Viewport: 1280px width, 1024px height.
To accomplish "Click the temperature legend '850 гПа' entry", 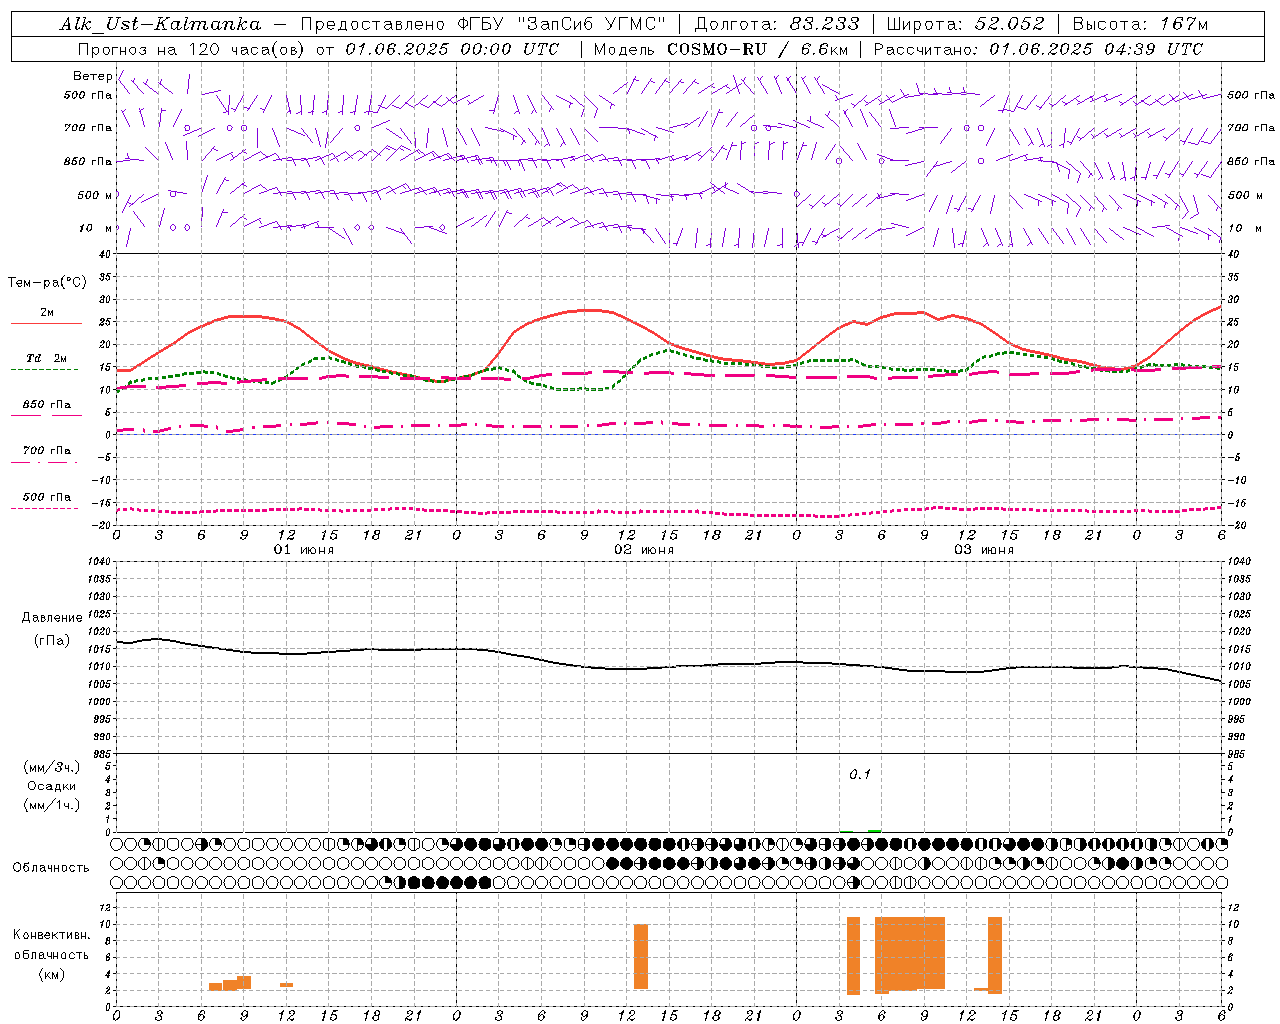I will 47,405.
